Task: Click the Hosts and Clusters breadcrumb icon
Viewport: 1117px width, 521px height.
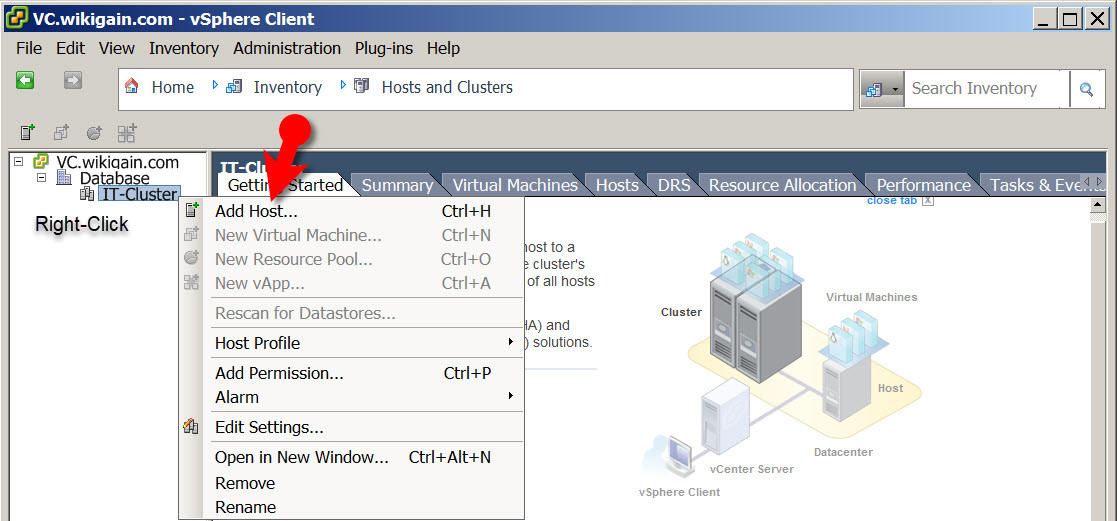Action: click(362, 86)
